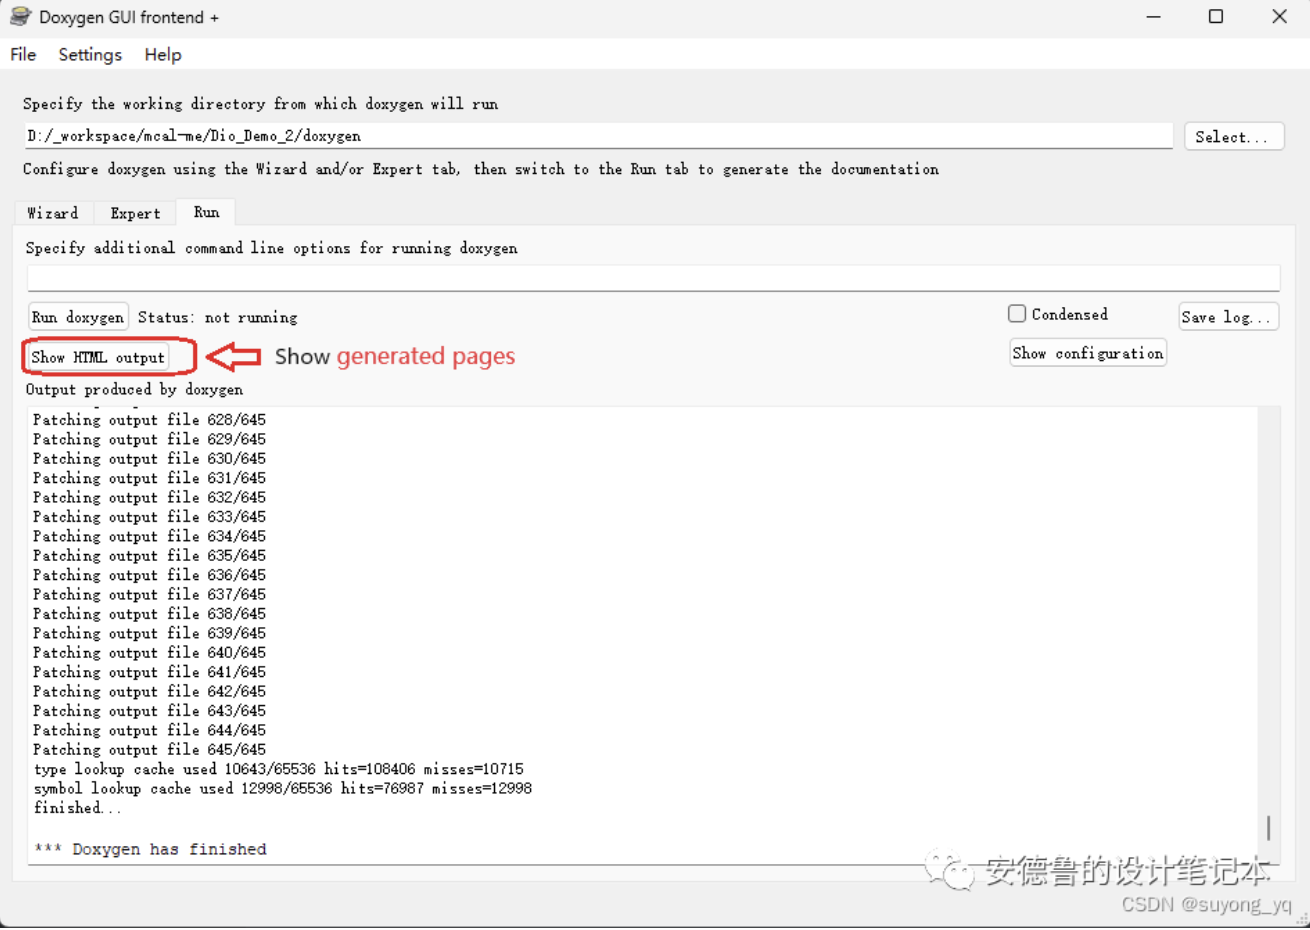This screenshot has height=930, width=1310.
Task: Click log line 'Patching output file 645/645'
Action: click(x=149, y=750)
